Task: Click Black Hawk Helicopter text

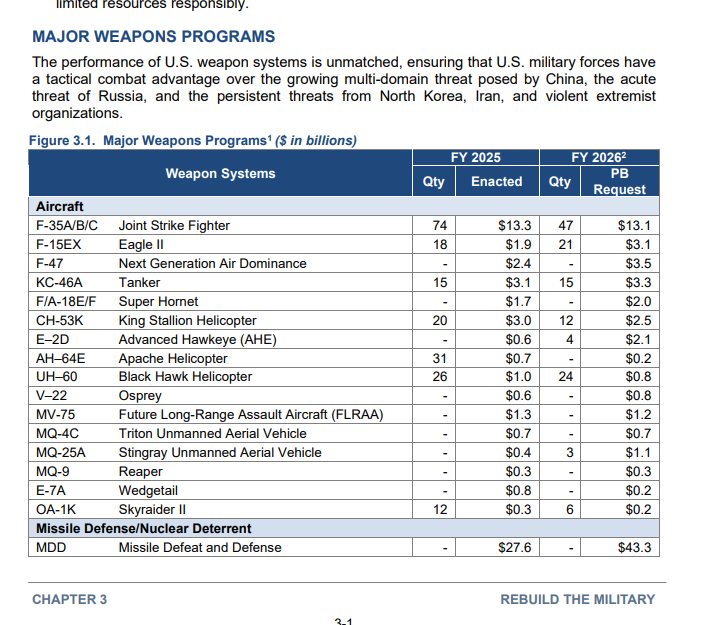Action: 185,377
